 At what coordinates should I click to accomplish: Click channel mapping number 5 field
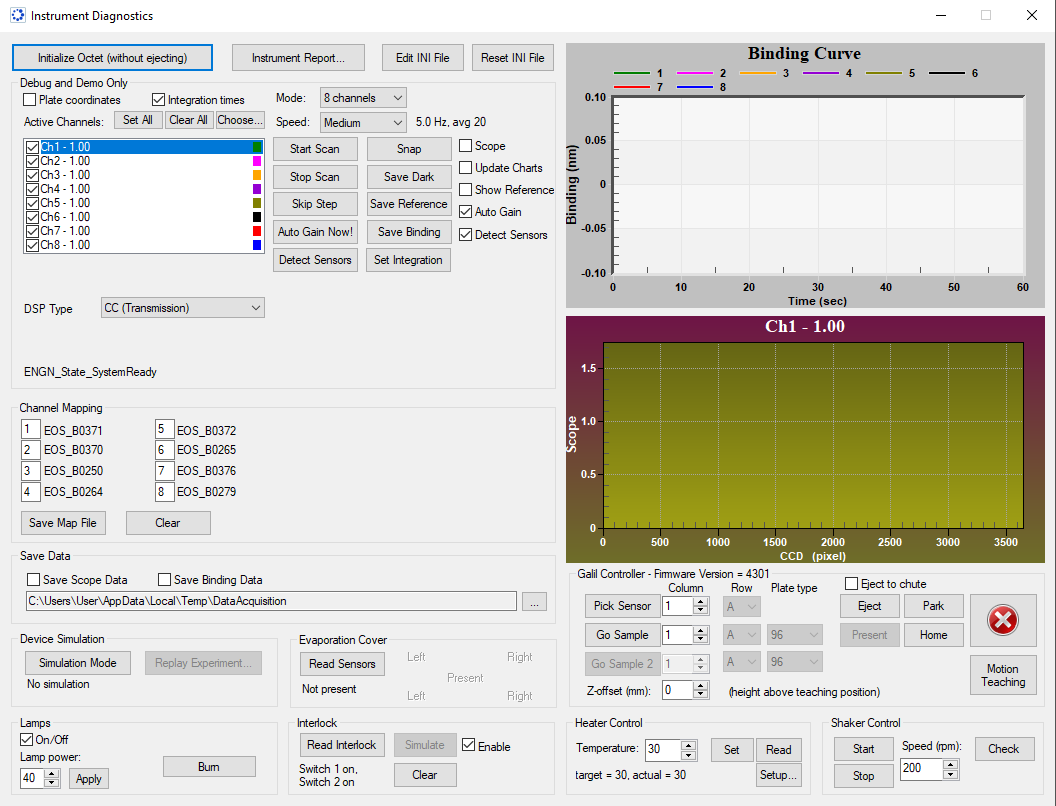(x=164, y=429)
